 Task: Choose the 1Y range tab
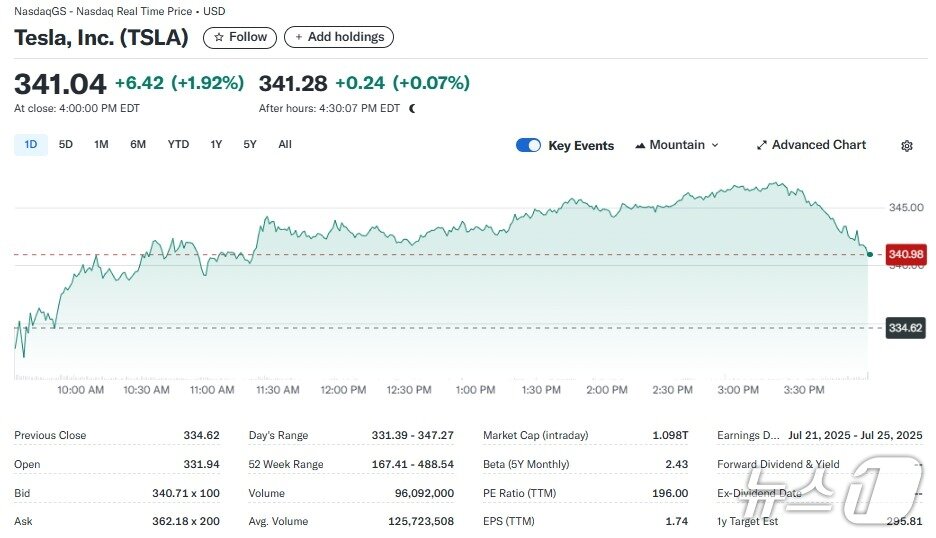(x=216, y=145)
